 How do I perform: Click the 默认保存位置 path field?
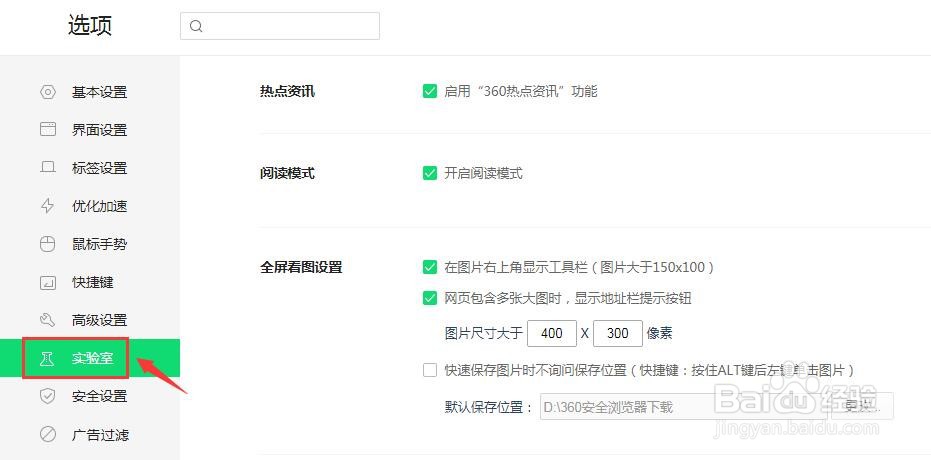click(685, 407)
